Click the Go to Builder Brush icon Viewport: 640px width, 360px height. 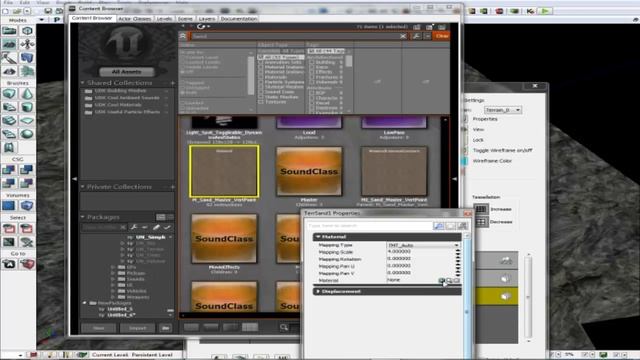(x=27, y=264)
